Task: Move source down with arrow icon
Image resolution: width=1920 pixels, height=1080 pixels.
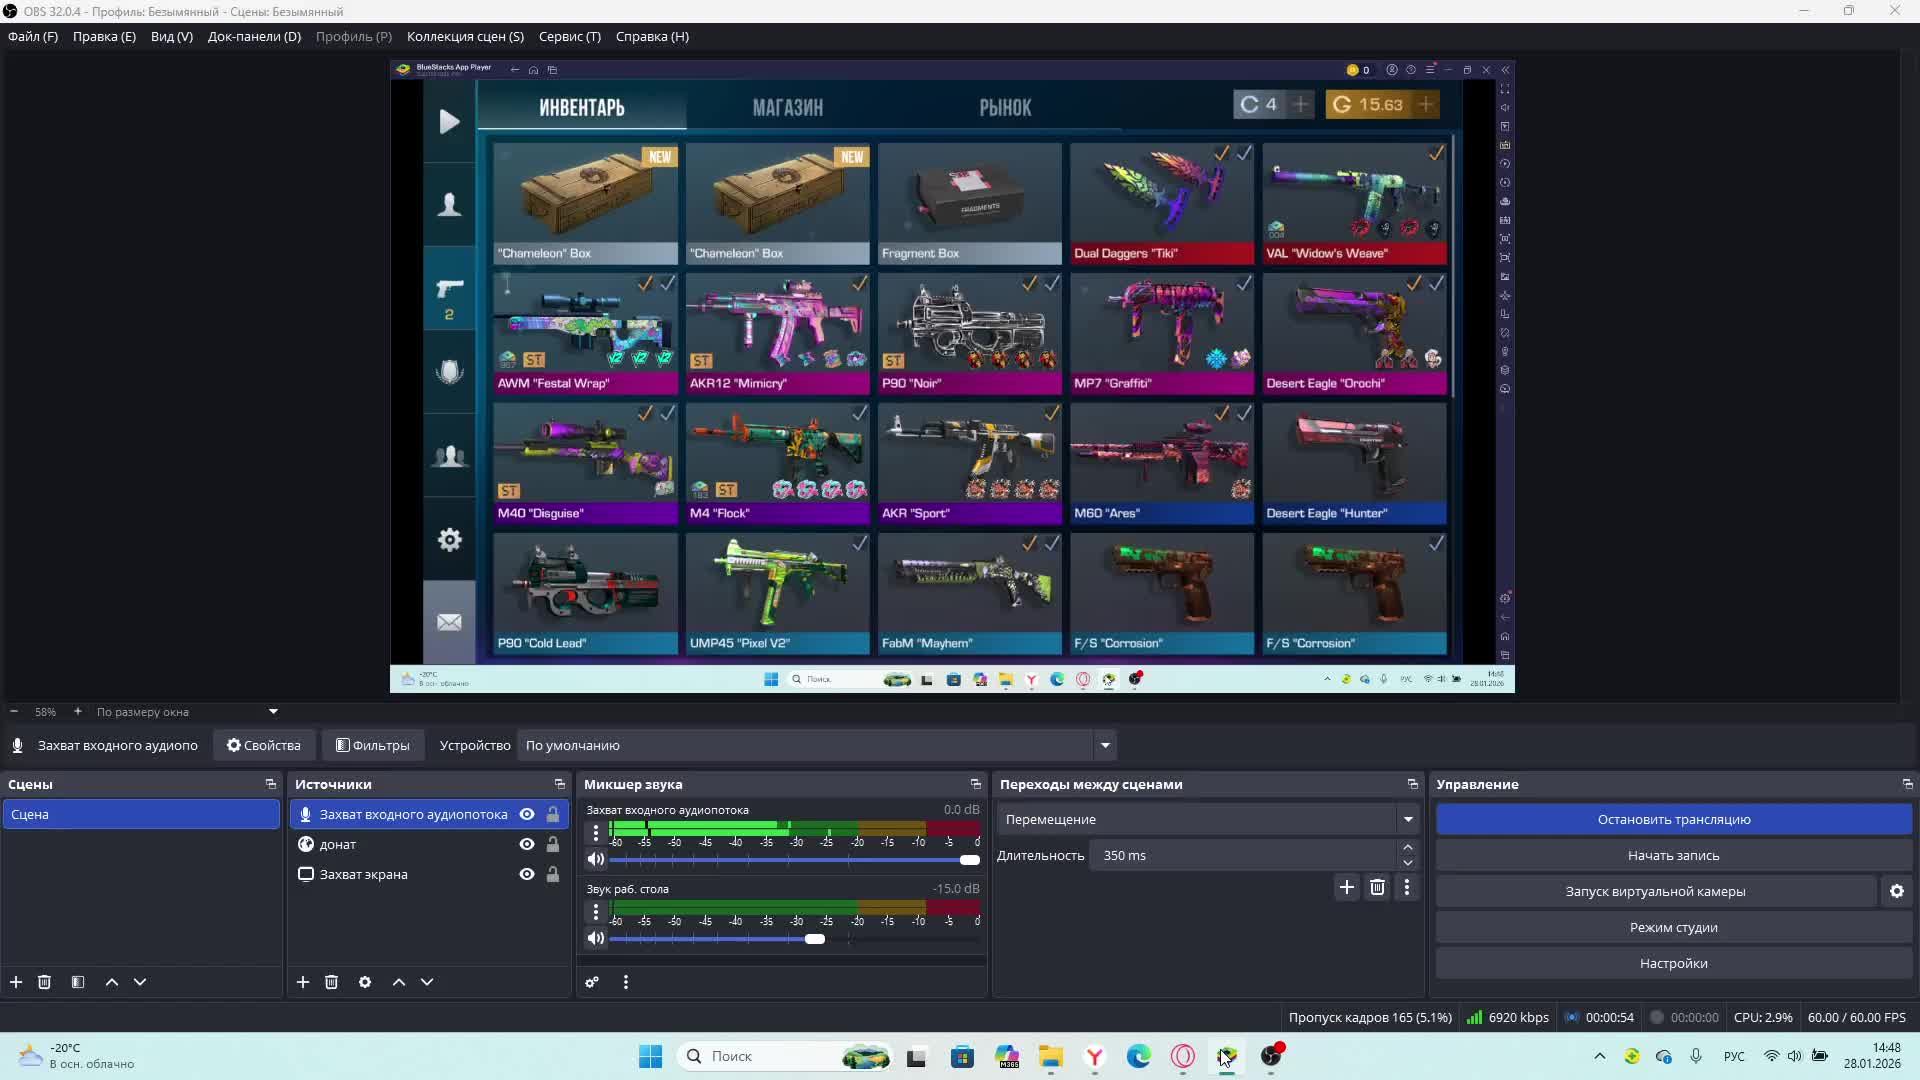Action: tap(427, 982)
